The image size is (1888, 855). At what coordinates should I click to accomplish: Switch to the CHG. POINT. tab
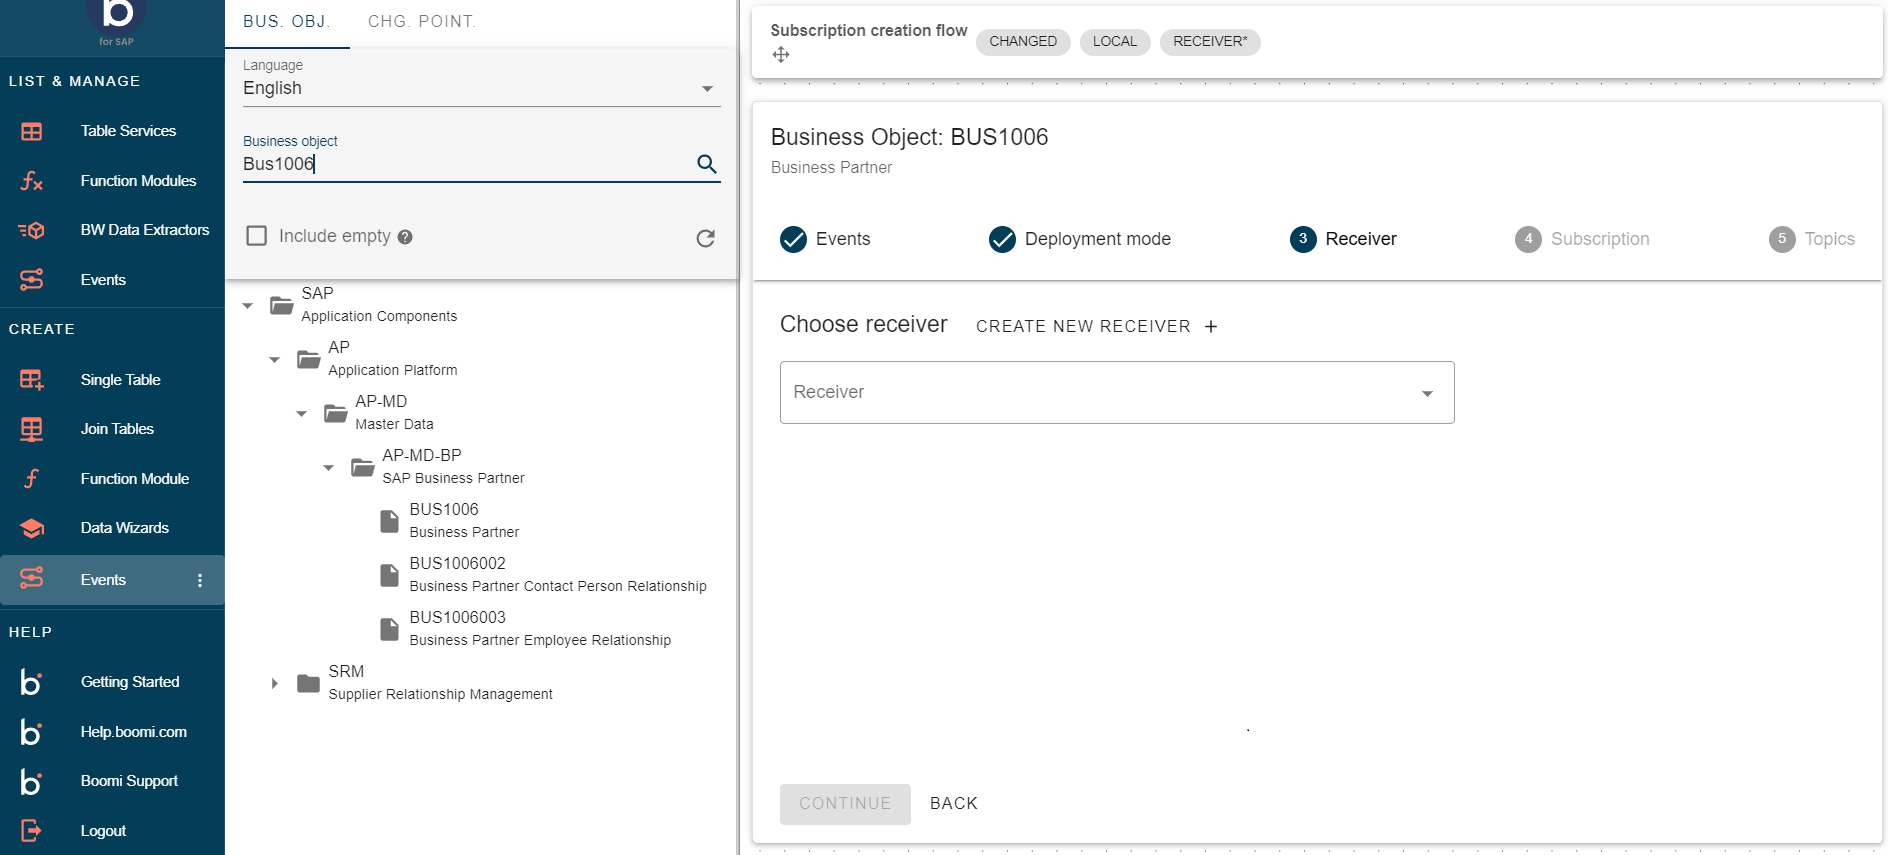click(421, 22)
